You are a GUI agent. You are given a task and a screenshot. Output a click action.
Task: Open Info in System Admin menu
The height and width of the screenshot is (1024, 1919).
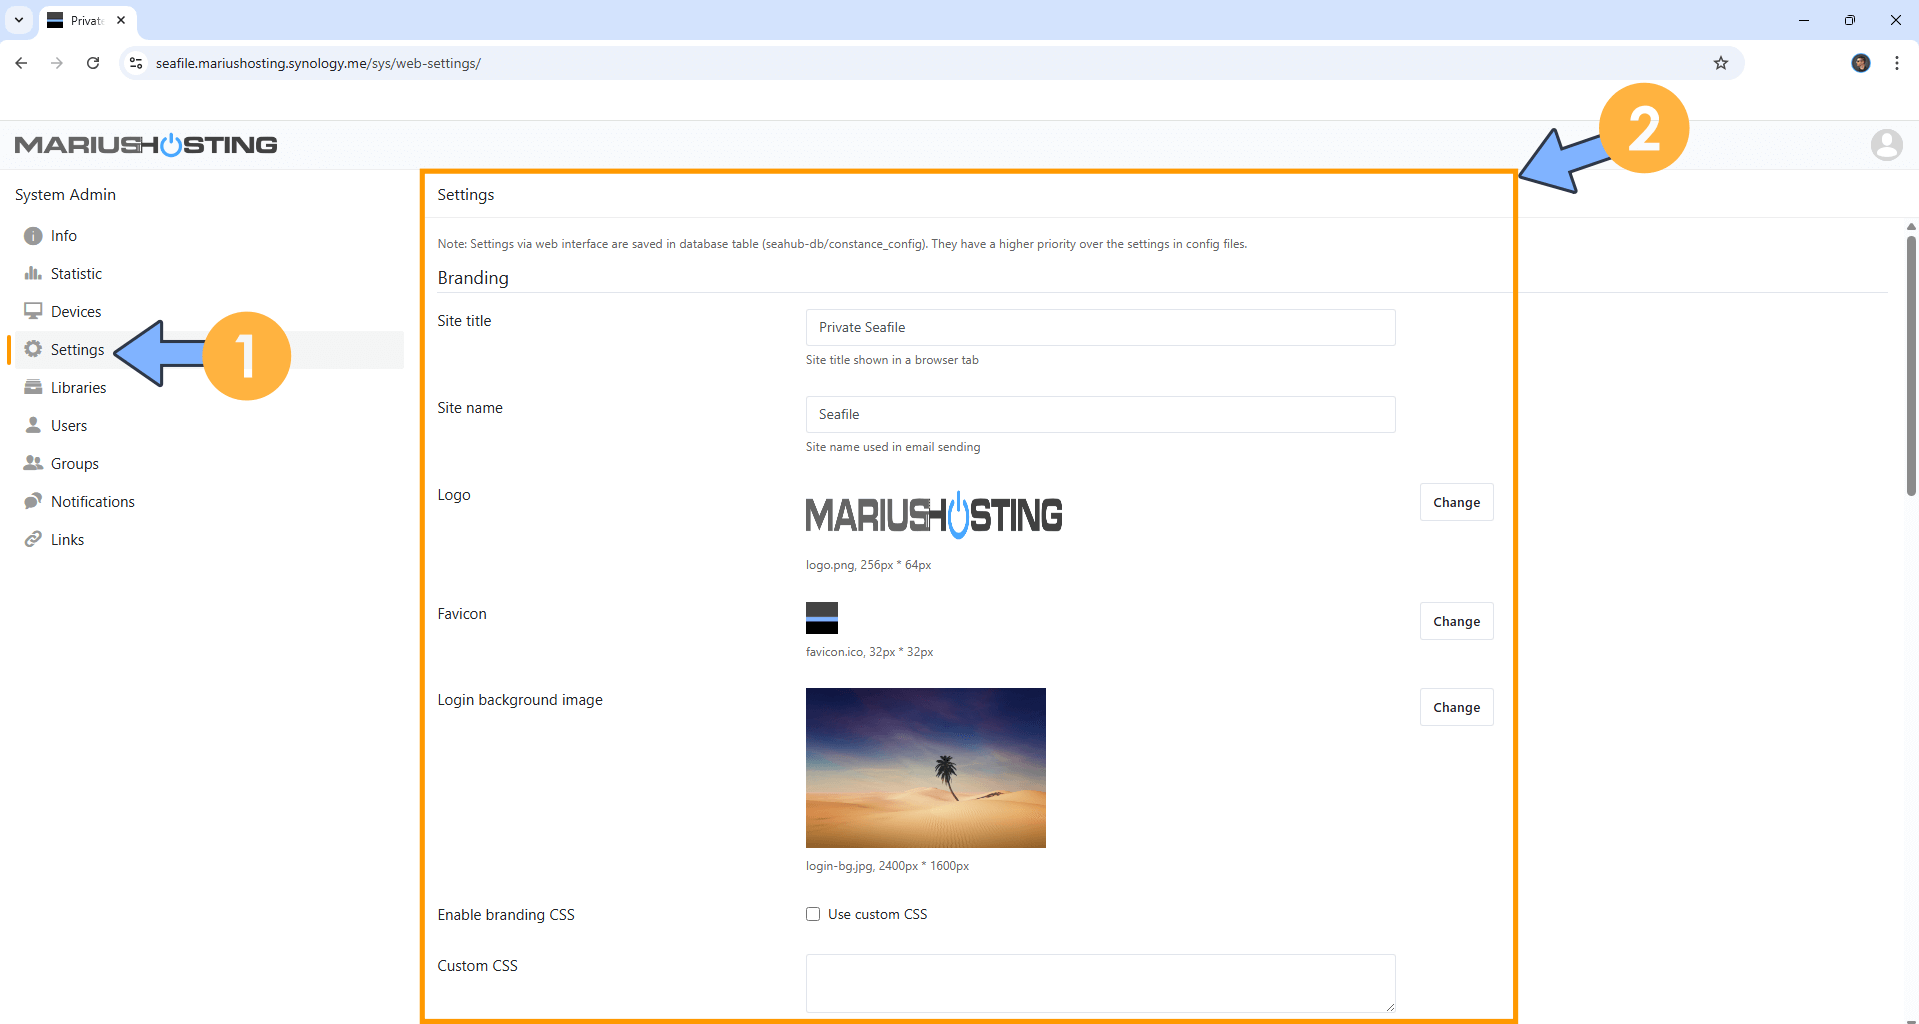[64, 236]
